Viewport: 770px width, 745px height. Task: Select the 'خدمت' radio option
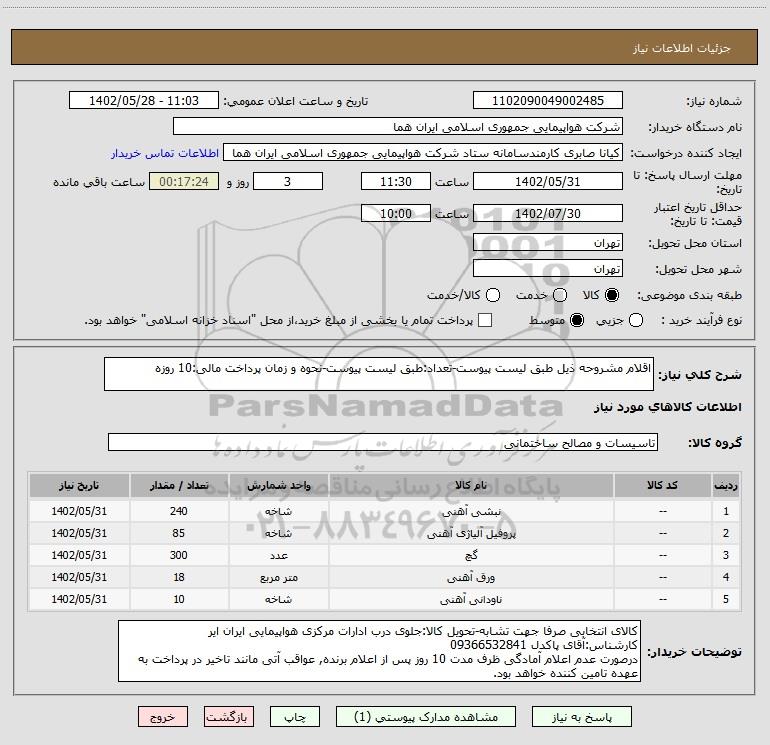coord(559,295)
